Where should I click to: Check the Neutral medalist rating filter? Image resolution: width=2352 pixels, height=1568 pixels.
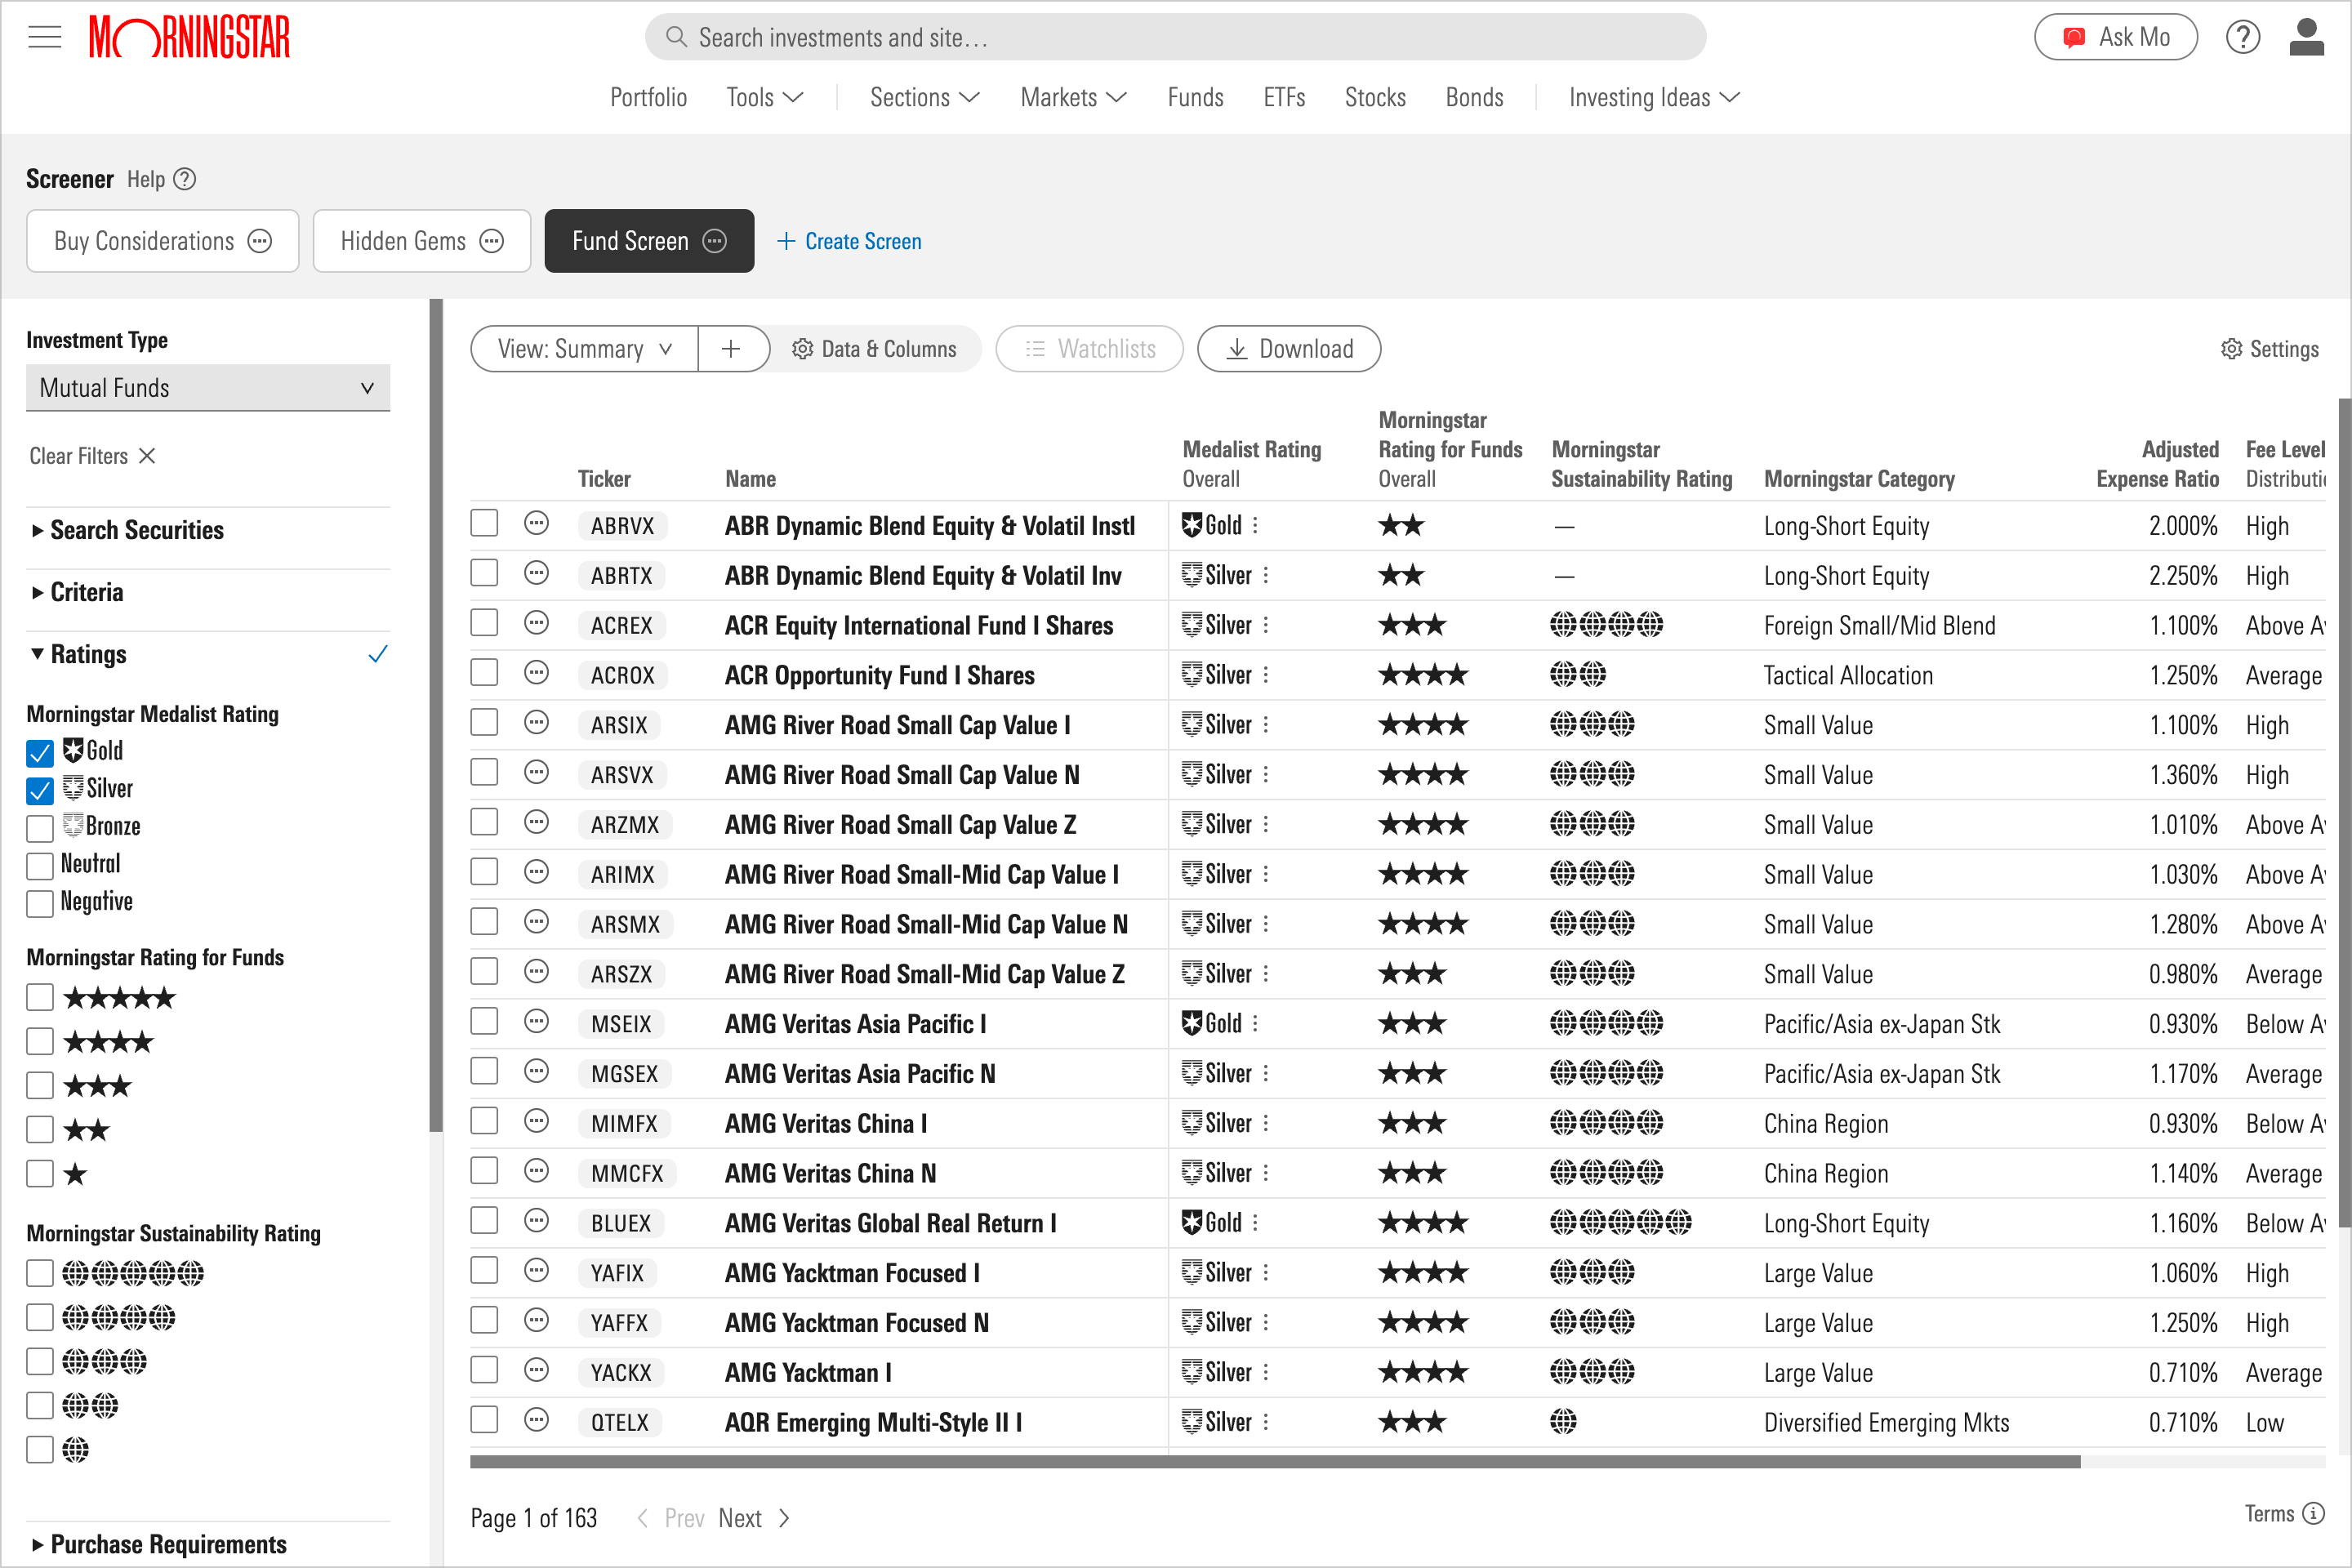coord(39,865)
